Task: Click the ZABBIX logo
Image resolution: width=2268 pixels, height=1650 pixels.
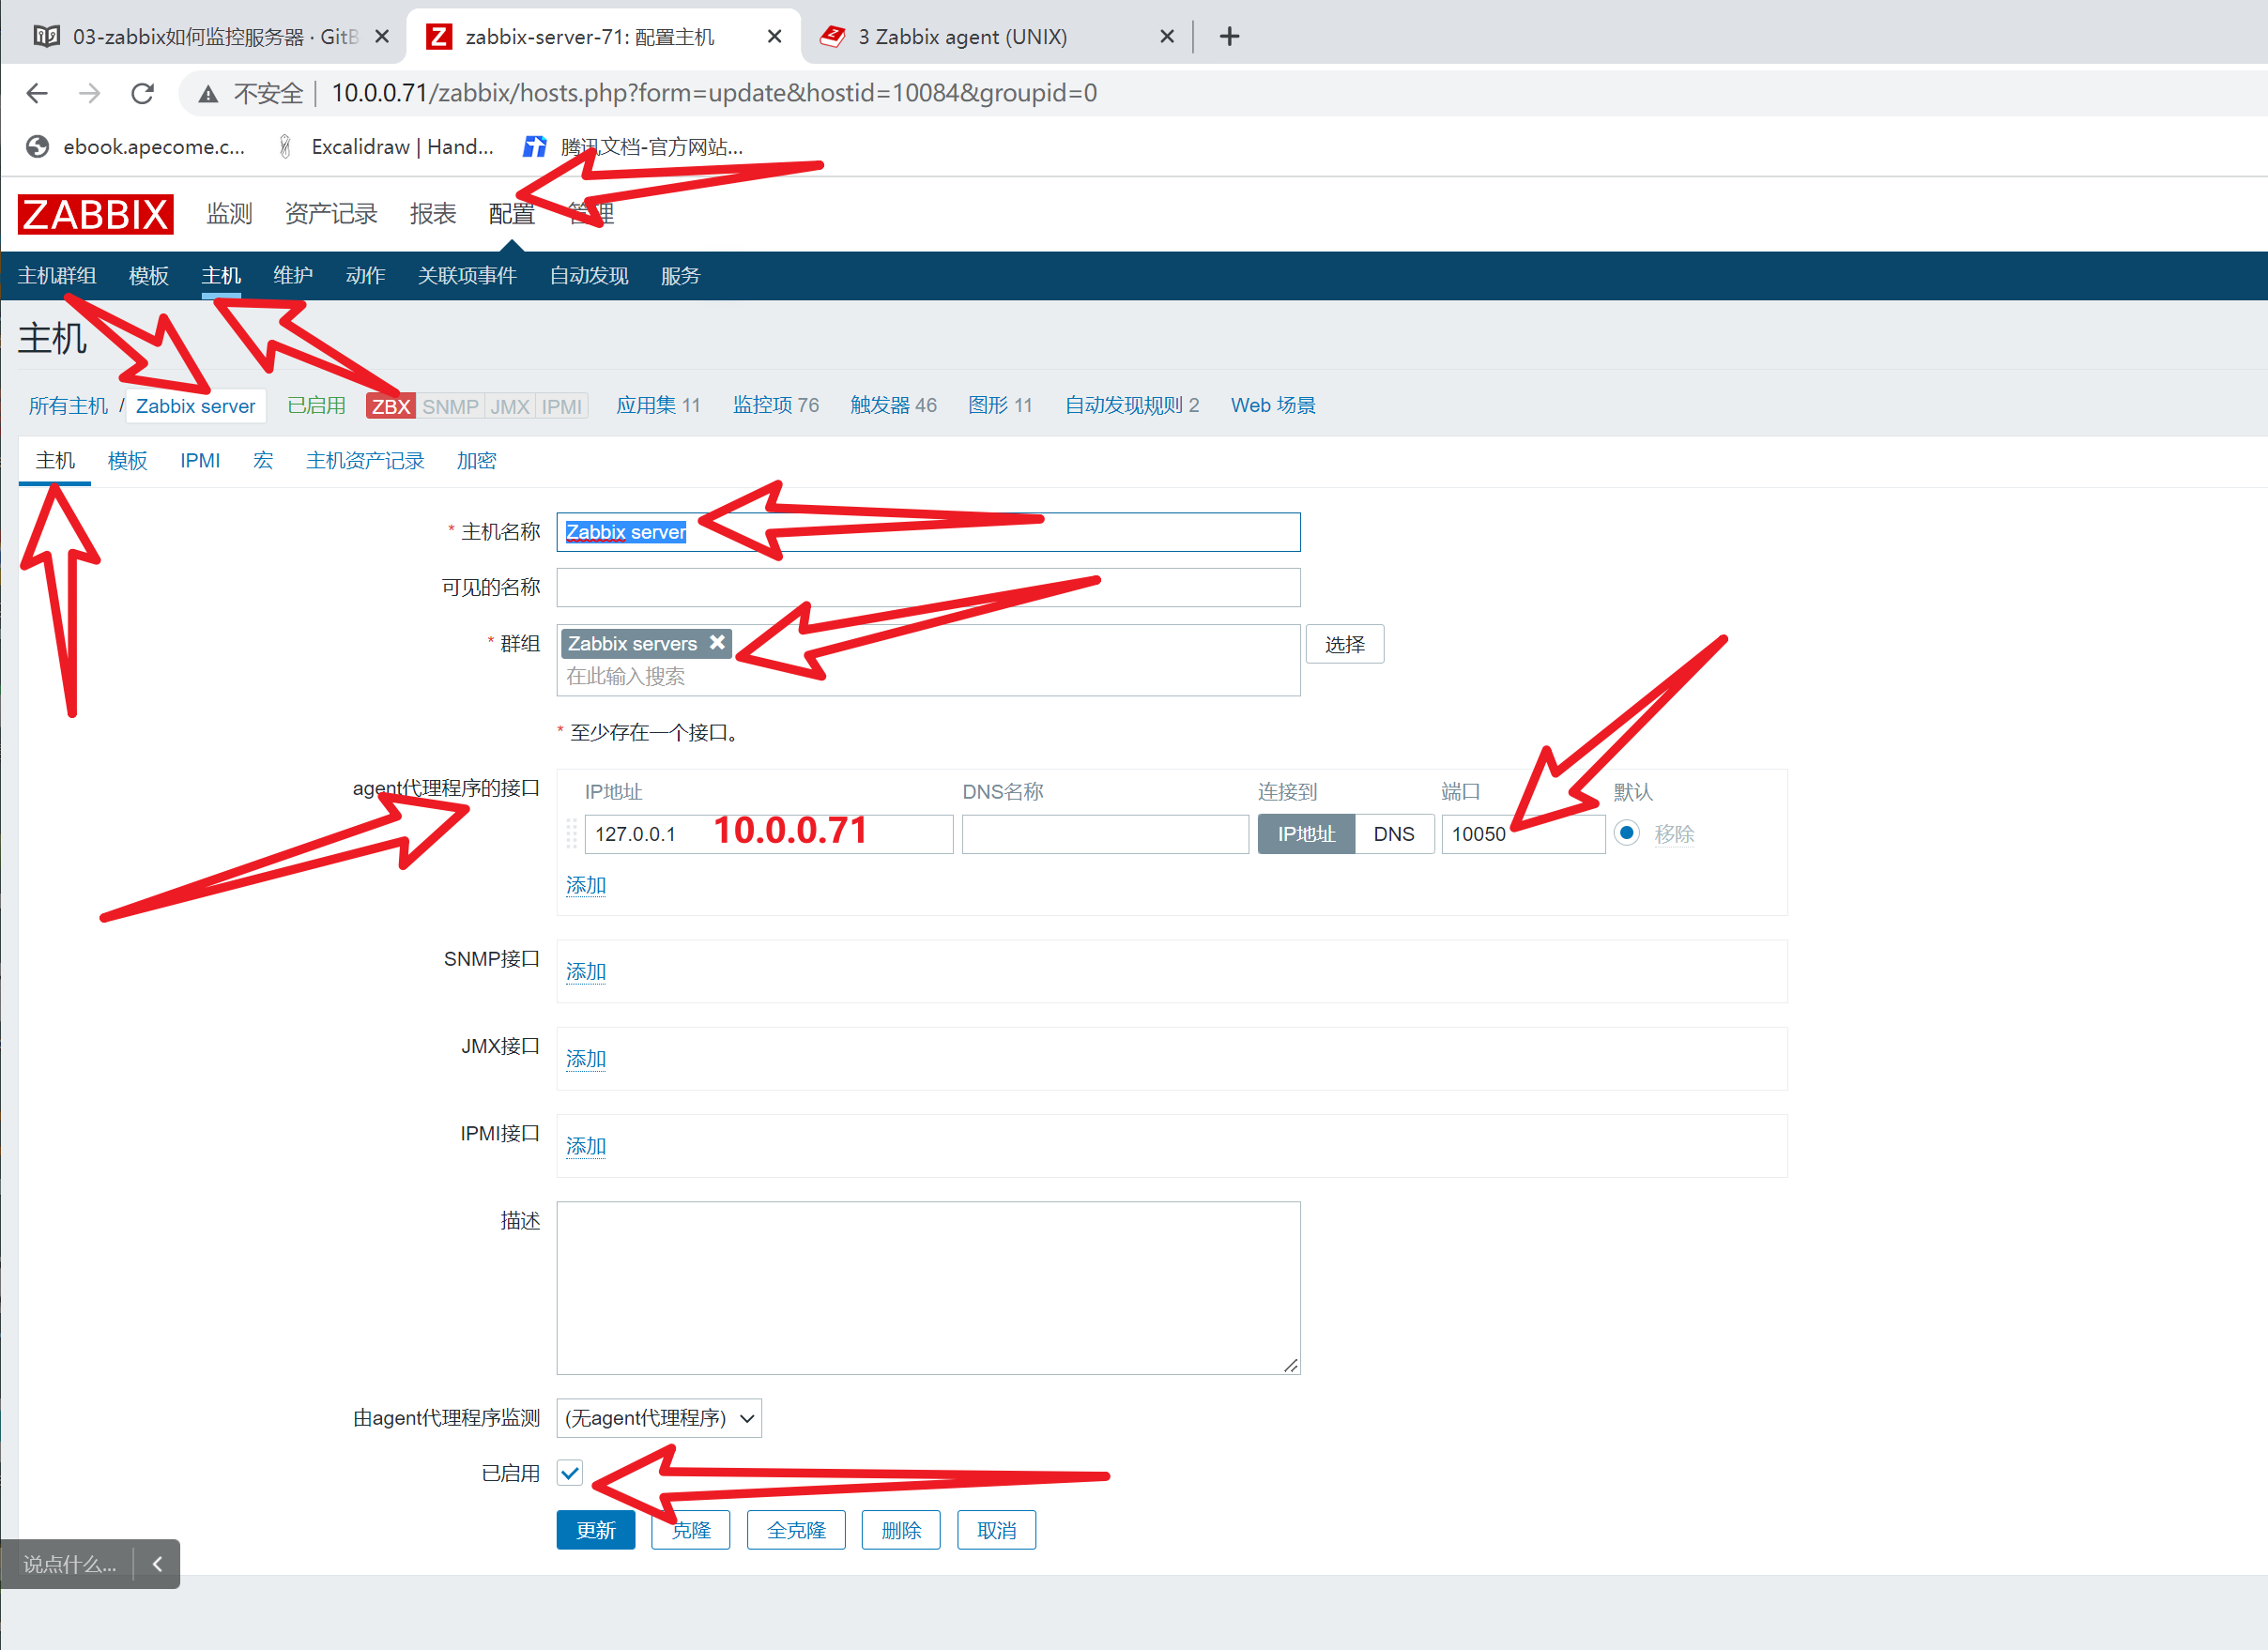Action: pyautogui.click(x=95, y=214)
